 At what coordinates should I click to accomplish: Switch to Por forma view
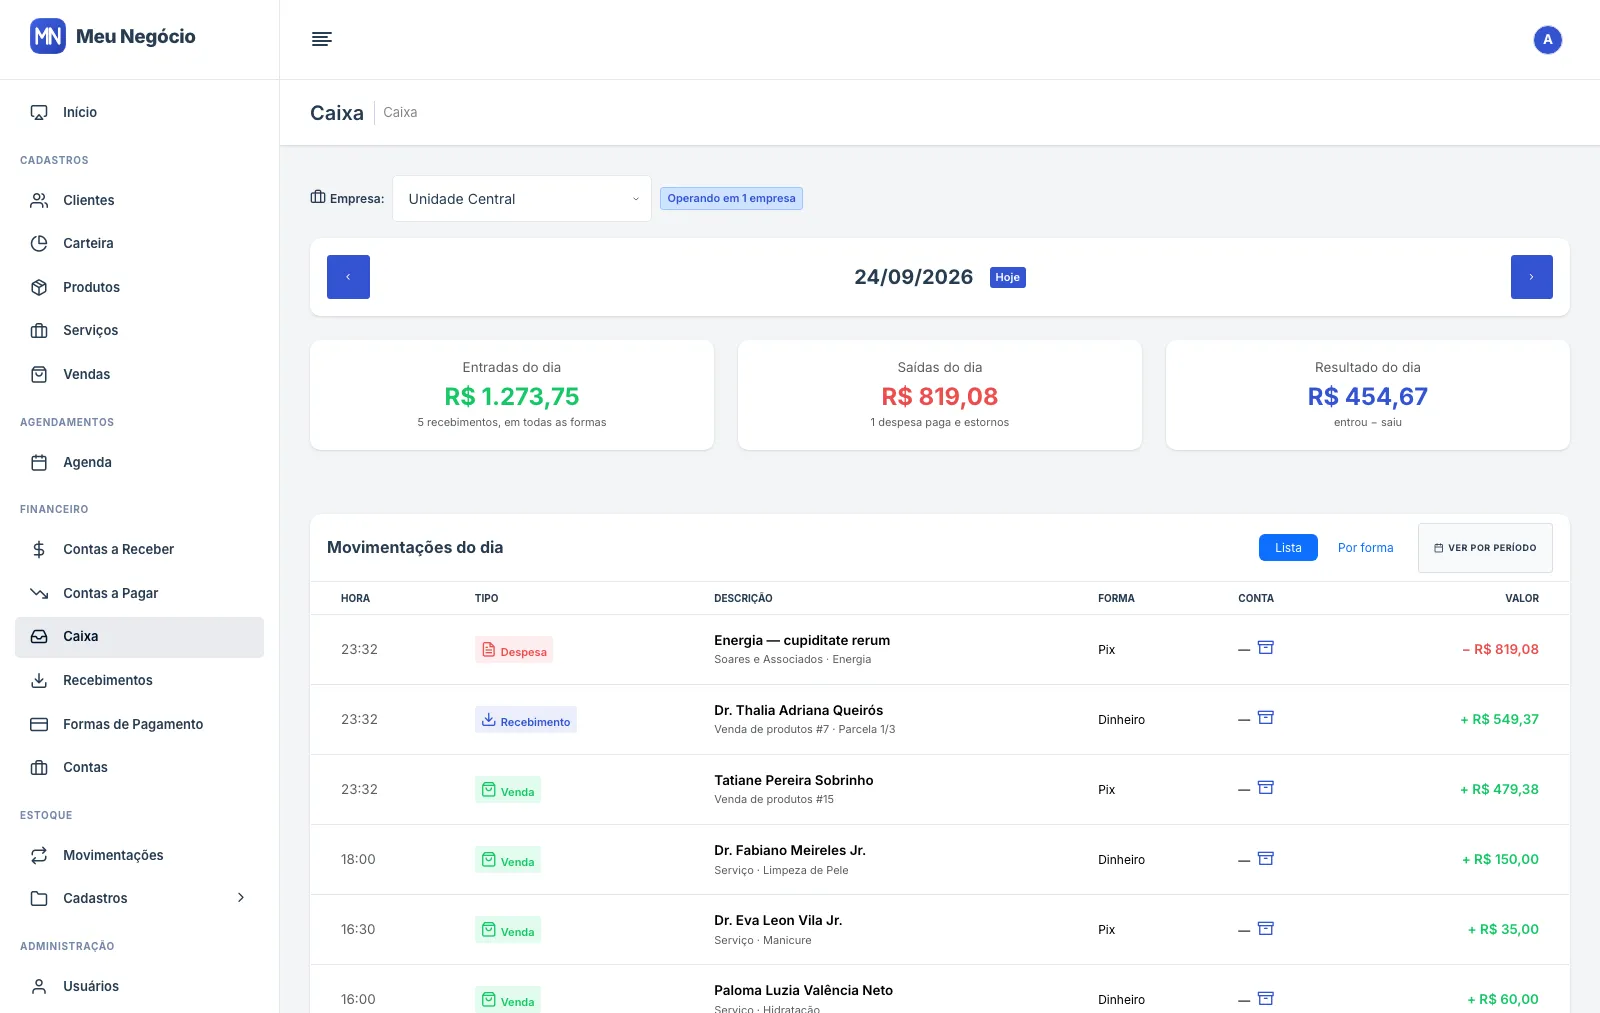tap(1365, 548)
